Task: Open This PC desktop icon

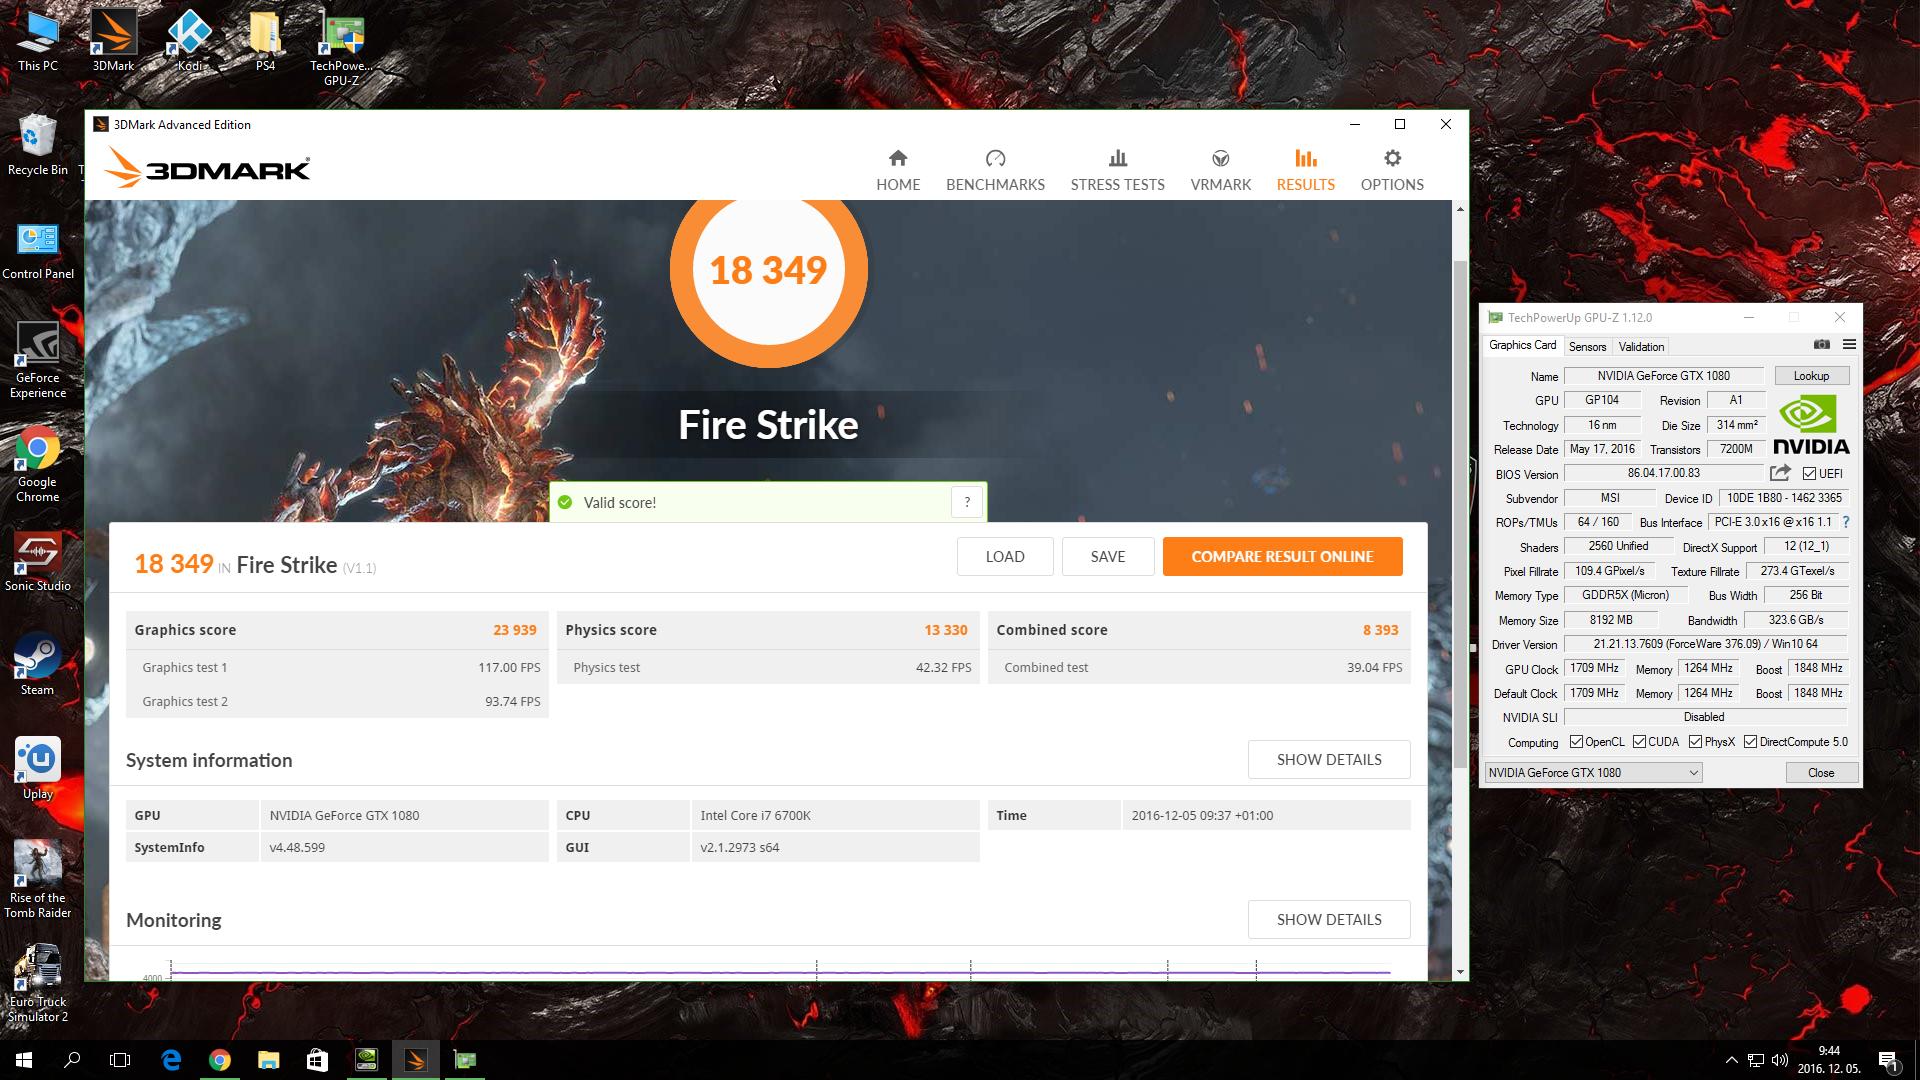Action: pos(38,40)
